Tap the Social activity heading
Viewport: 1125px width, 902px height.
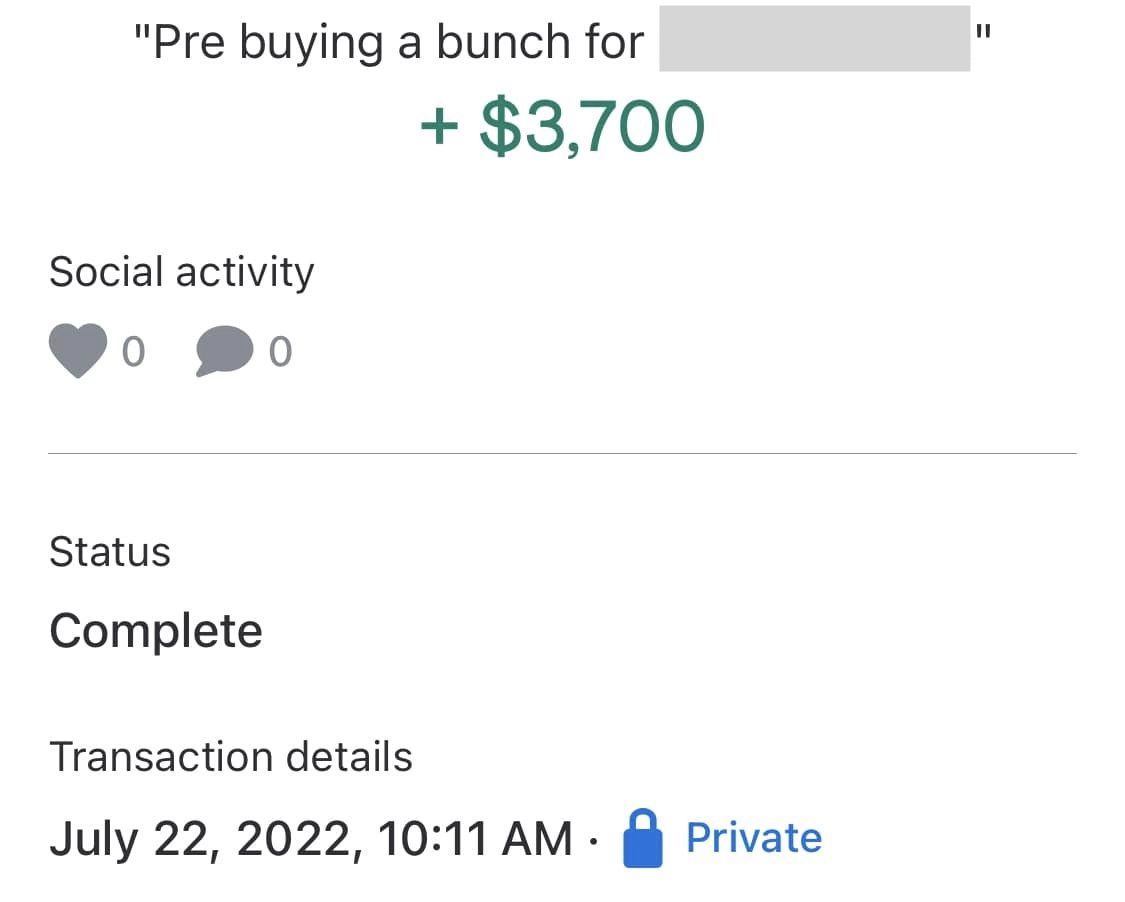pyautogui.click(x=182, y=273)
